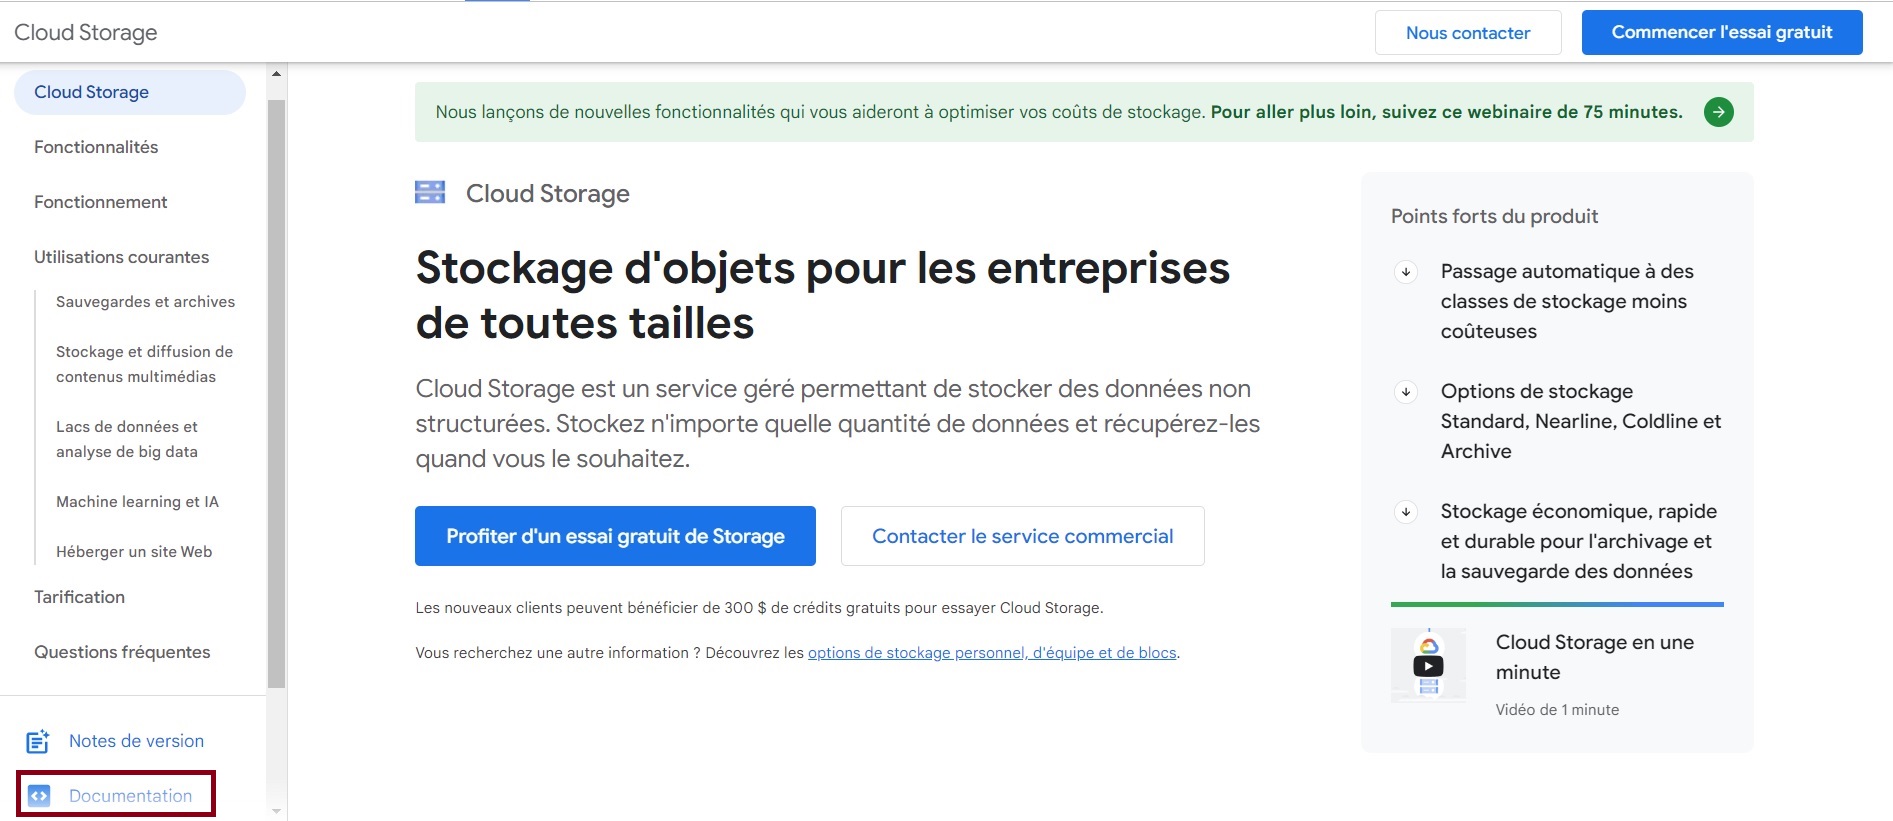Click Passage automatique à des classes de stockage text

(1567, 302)
